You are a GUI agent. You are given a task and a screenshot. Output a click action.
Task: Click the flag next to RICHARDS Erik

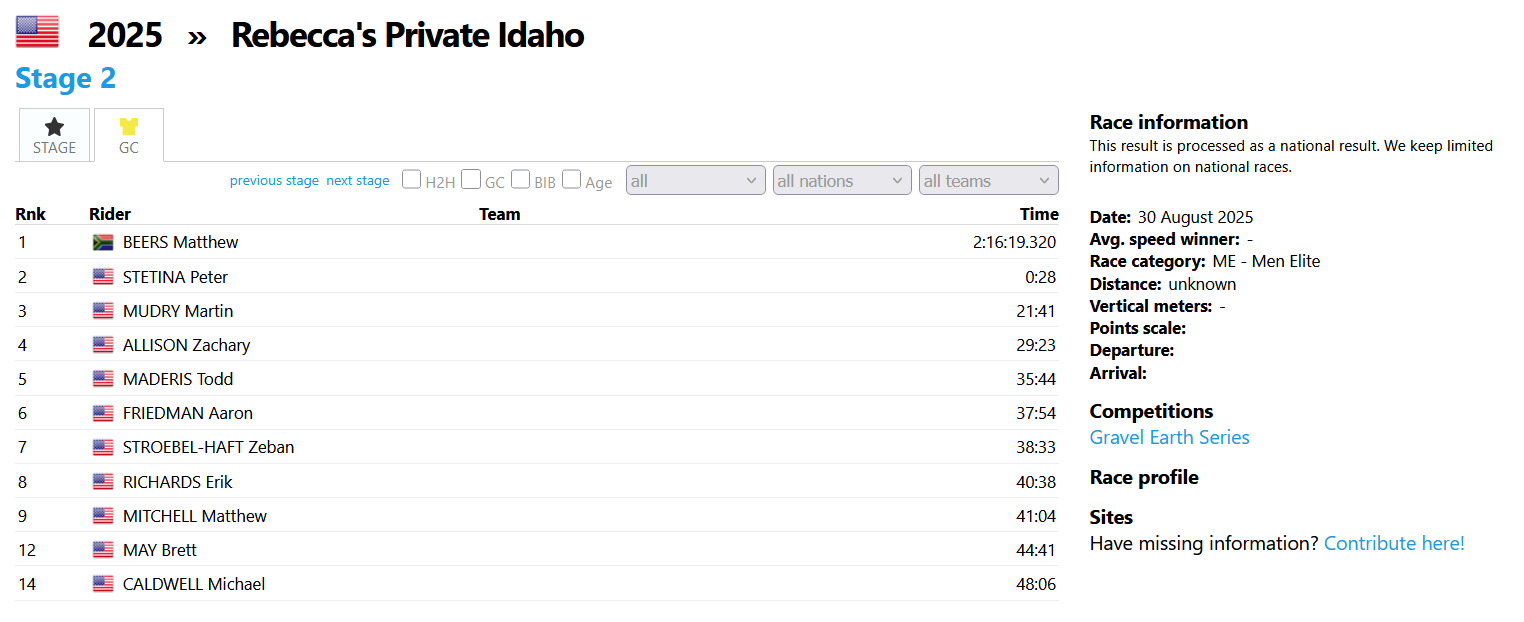pyautogui.click(x=103, y=482)
